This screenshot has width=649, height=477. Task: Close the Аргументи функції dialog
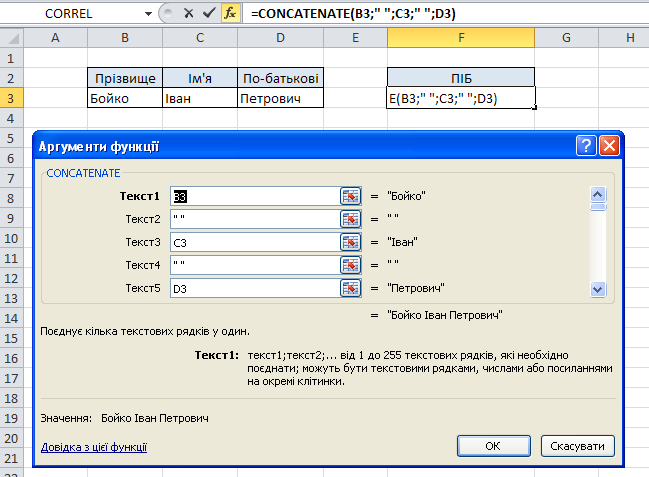pyautogui.click(x=609, y=146)
